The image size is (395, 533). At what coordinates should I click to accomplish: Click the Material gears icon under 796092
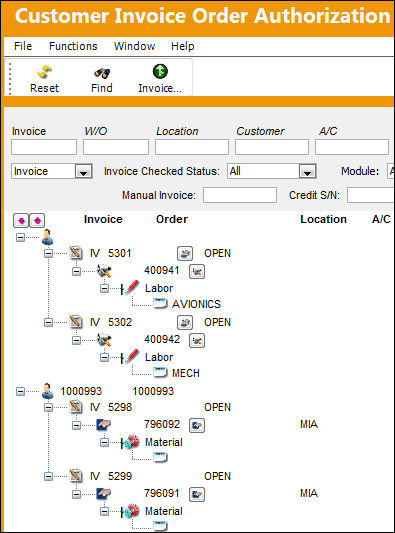pyautogui.click(x=131, y=442)
